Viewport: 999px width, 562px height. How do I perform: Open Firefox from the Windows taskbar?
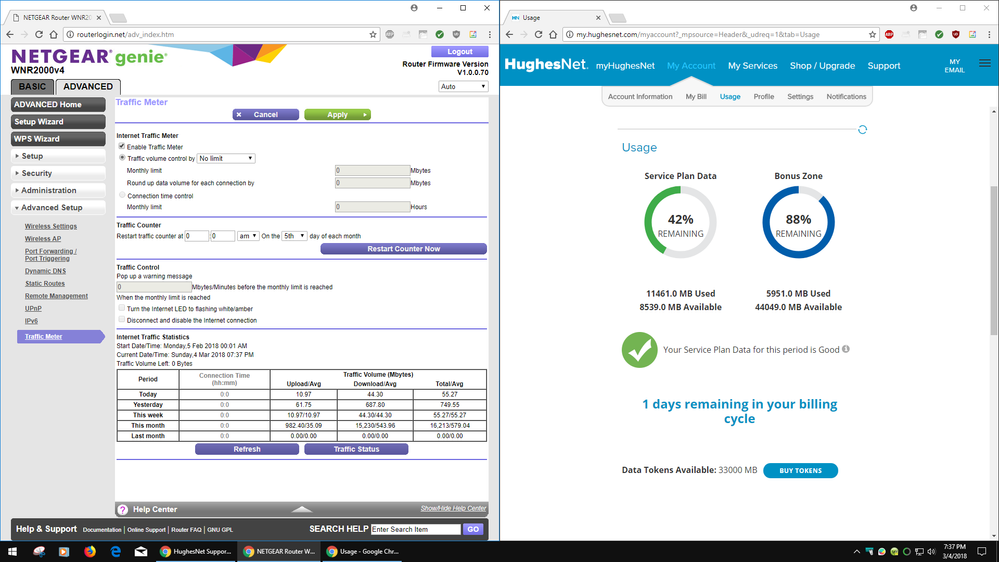click(x=90, y=551)
